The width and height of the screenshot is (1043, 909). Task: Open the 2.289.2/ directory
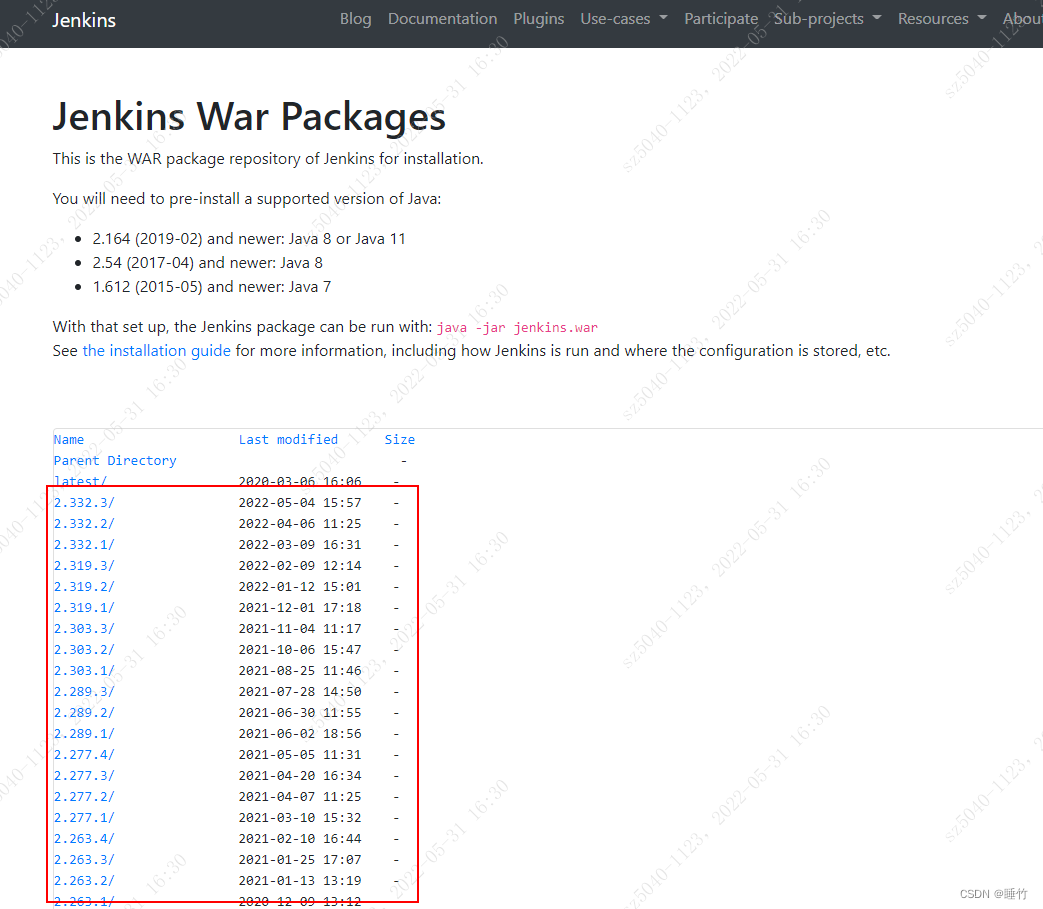tap(84, 713)
